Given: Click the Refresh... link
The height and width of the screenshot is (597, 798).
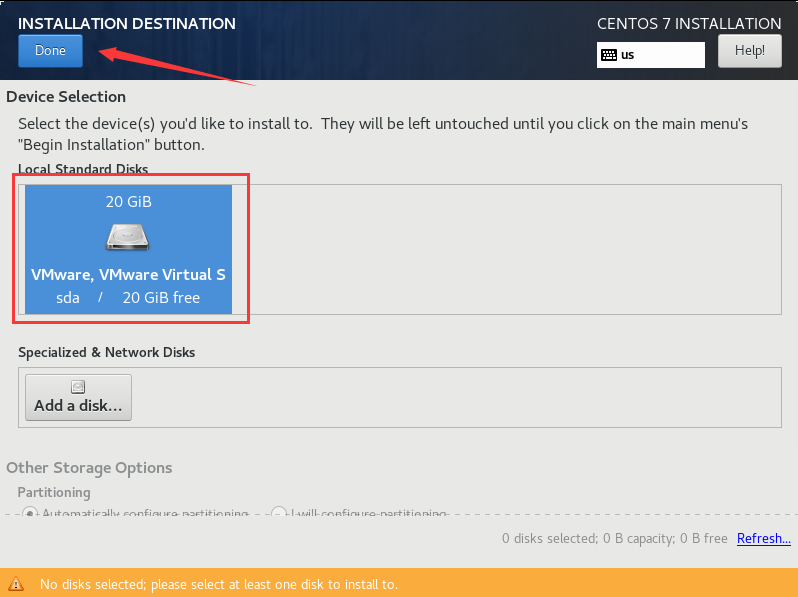Looking at the screenshot, I should (x=763, y=538).
